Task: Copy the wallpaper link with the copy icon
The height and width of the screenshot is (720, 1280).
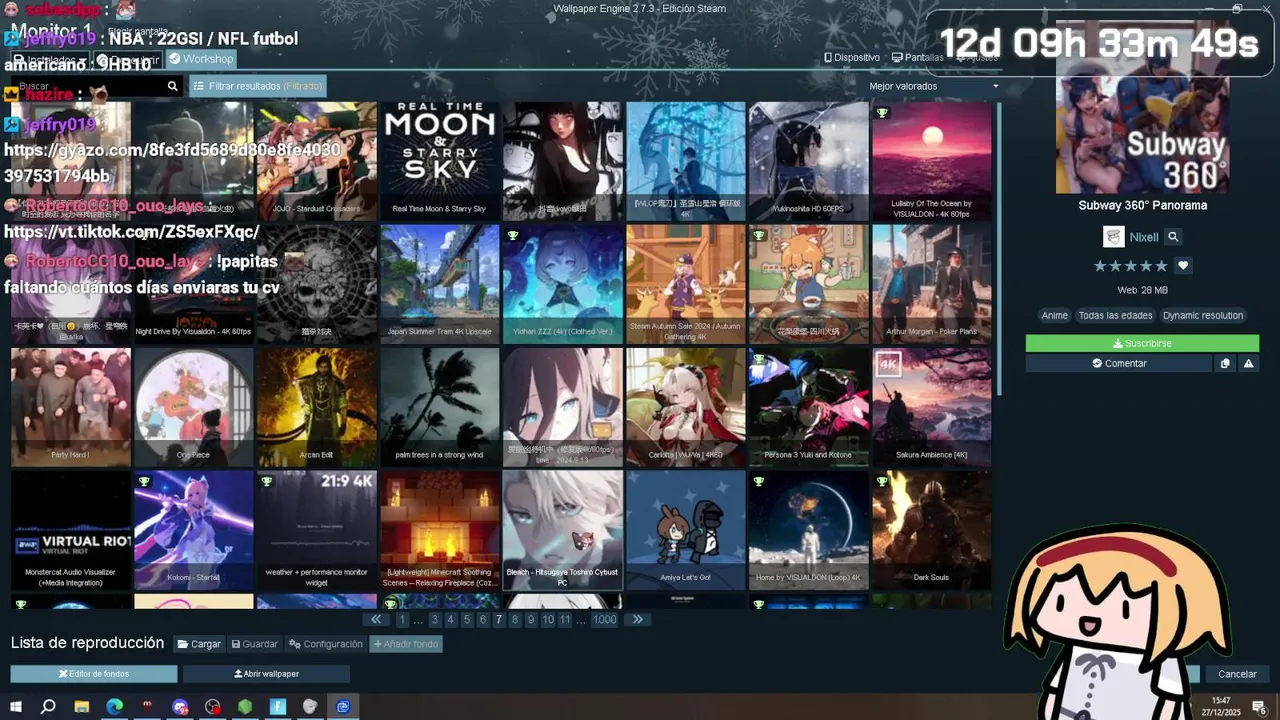Action: pos(1225,364)
